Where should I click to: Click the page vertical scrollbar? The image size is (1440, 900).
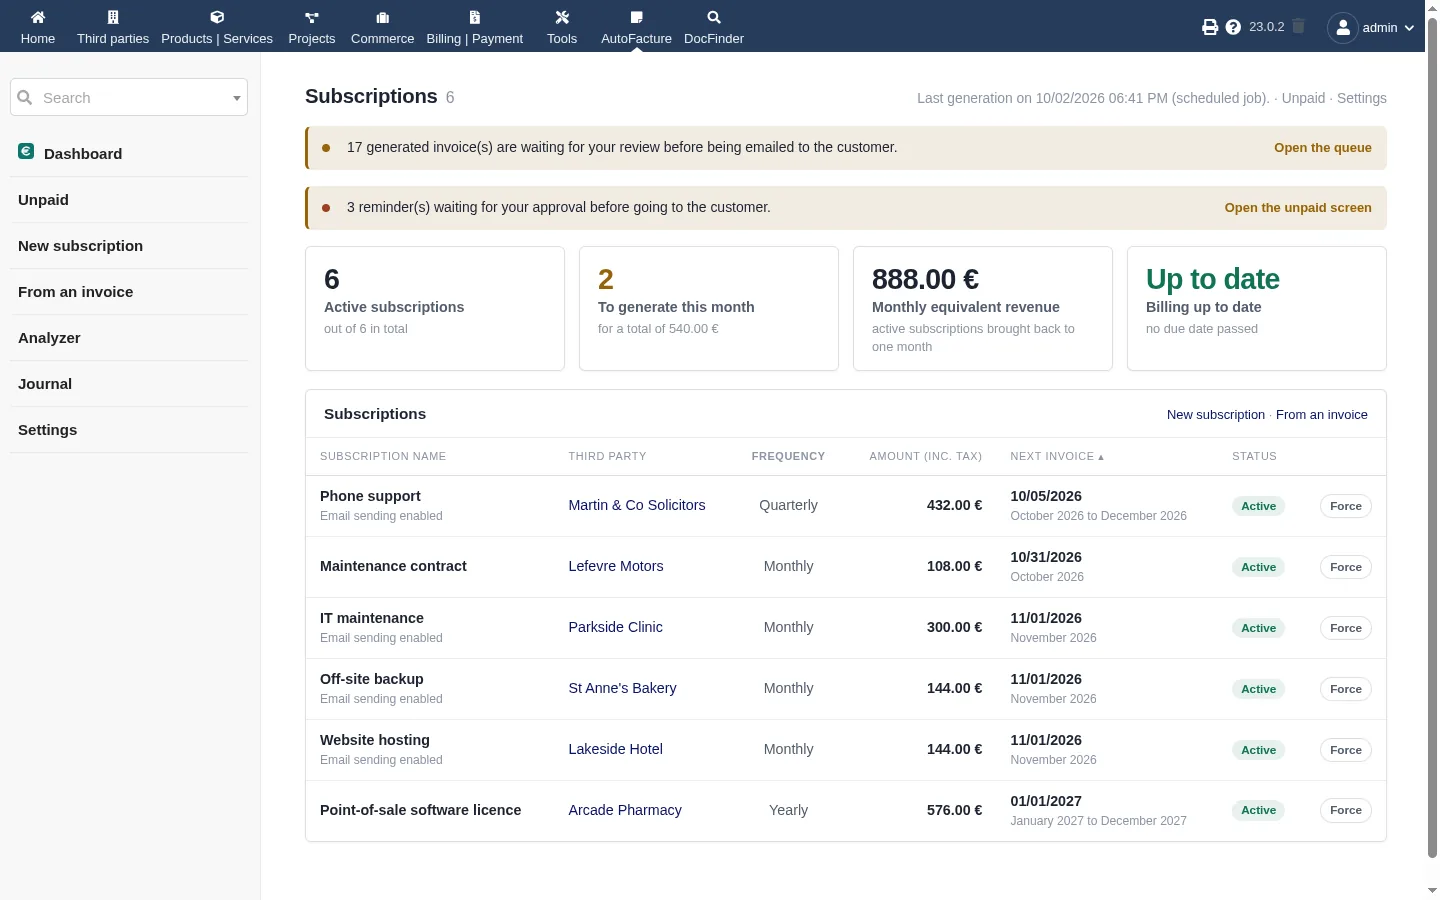click(1432, 438)
